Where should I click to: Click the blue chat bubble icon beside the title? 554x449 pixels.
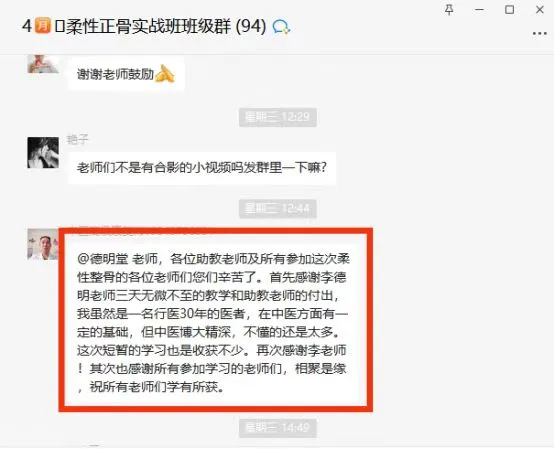pos(281,27)
